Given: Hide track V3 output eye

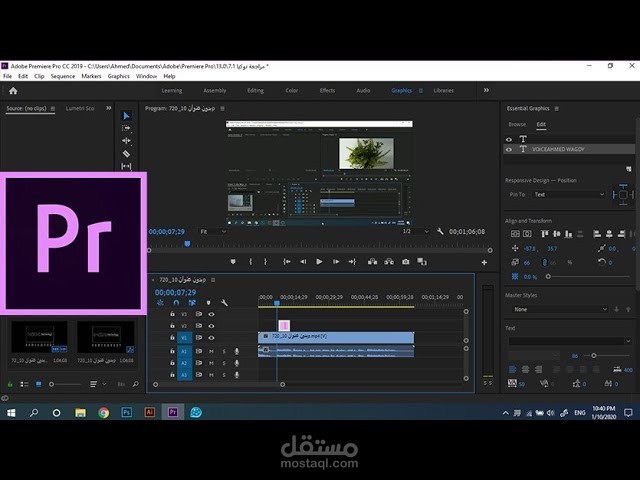Looking at the screenshot, I should pyautogui.click(x=211, y=314).
